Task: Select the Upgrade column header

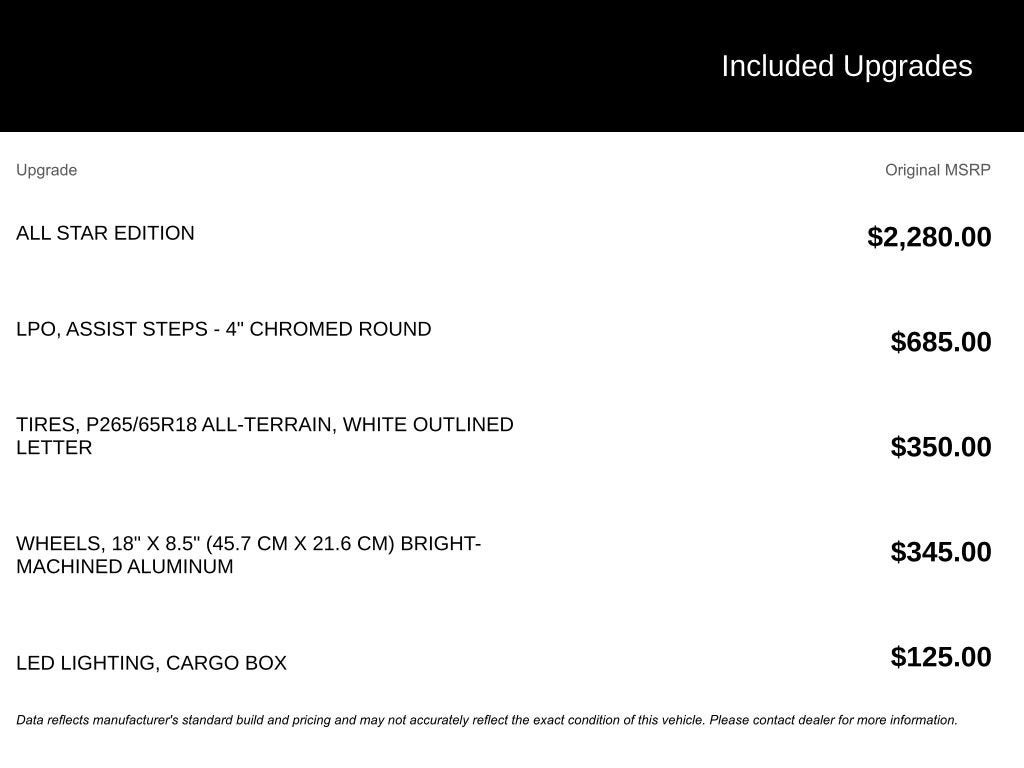Action: [x=46, y=170]
